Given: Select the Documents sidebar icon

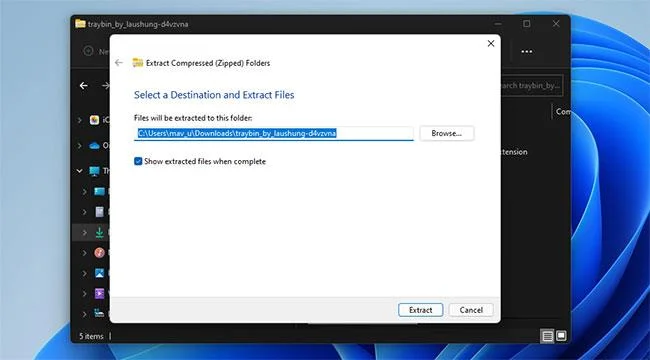Looking at the screenshot, I should click(x=99, y=212).
